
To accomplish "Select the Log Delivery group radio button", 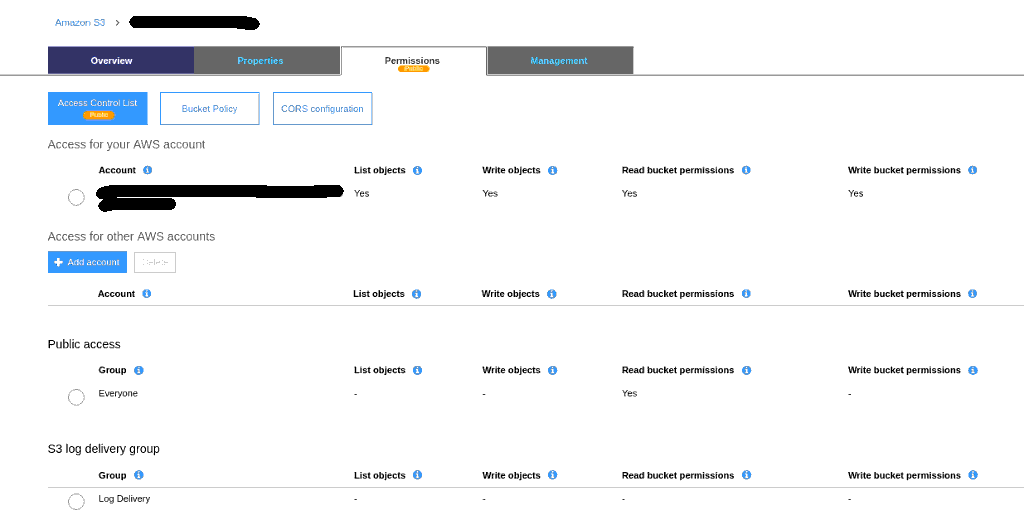I will [76, 501].
